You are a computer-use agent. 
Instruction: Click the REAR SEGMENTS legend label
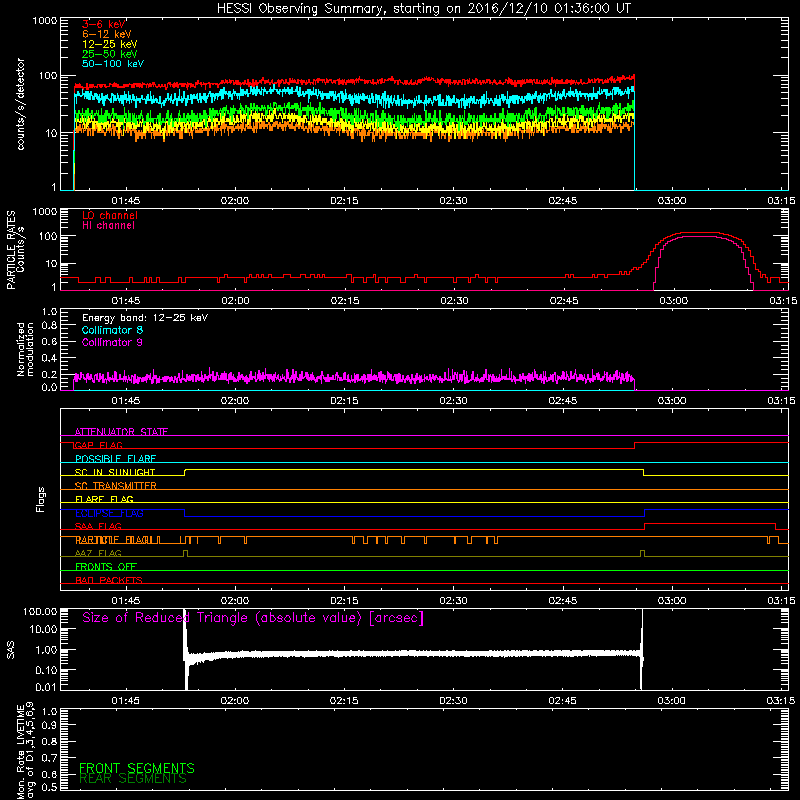[x=133, y=779]
